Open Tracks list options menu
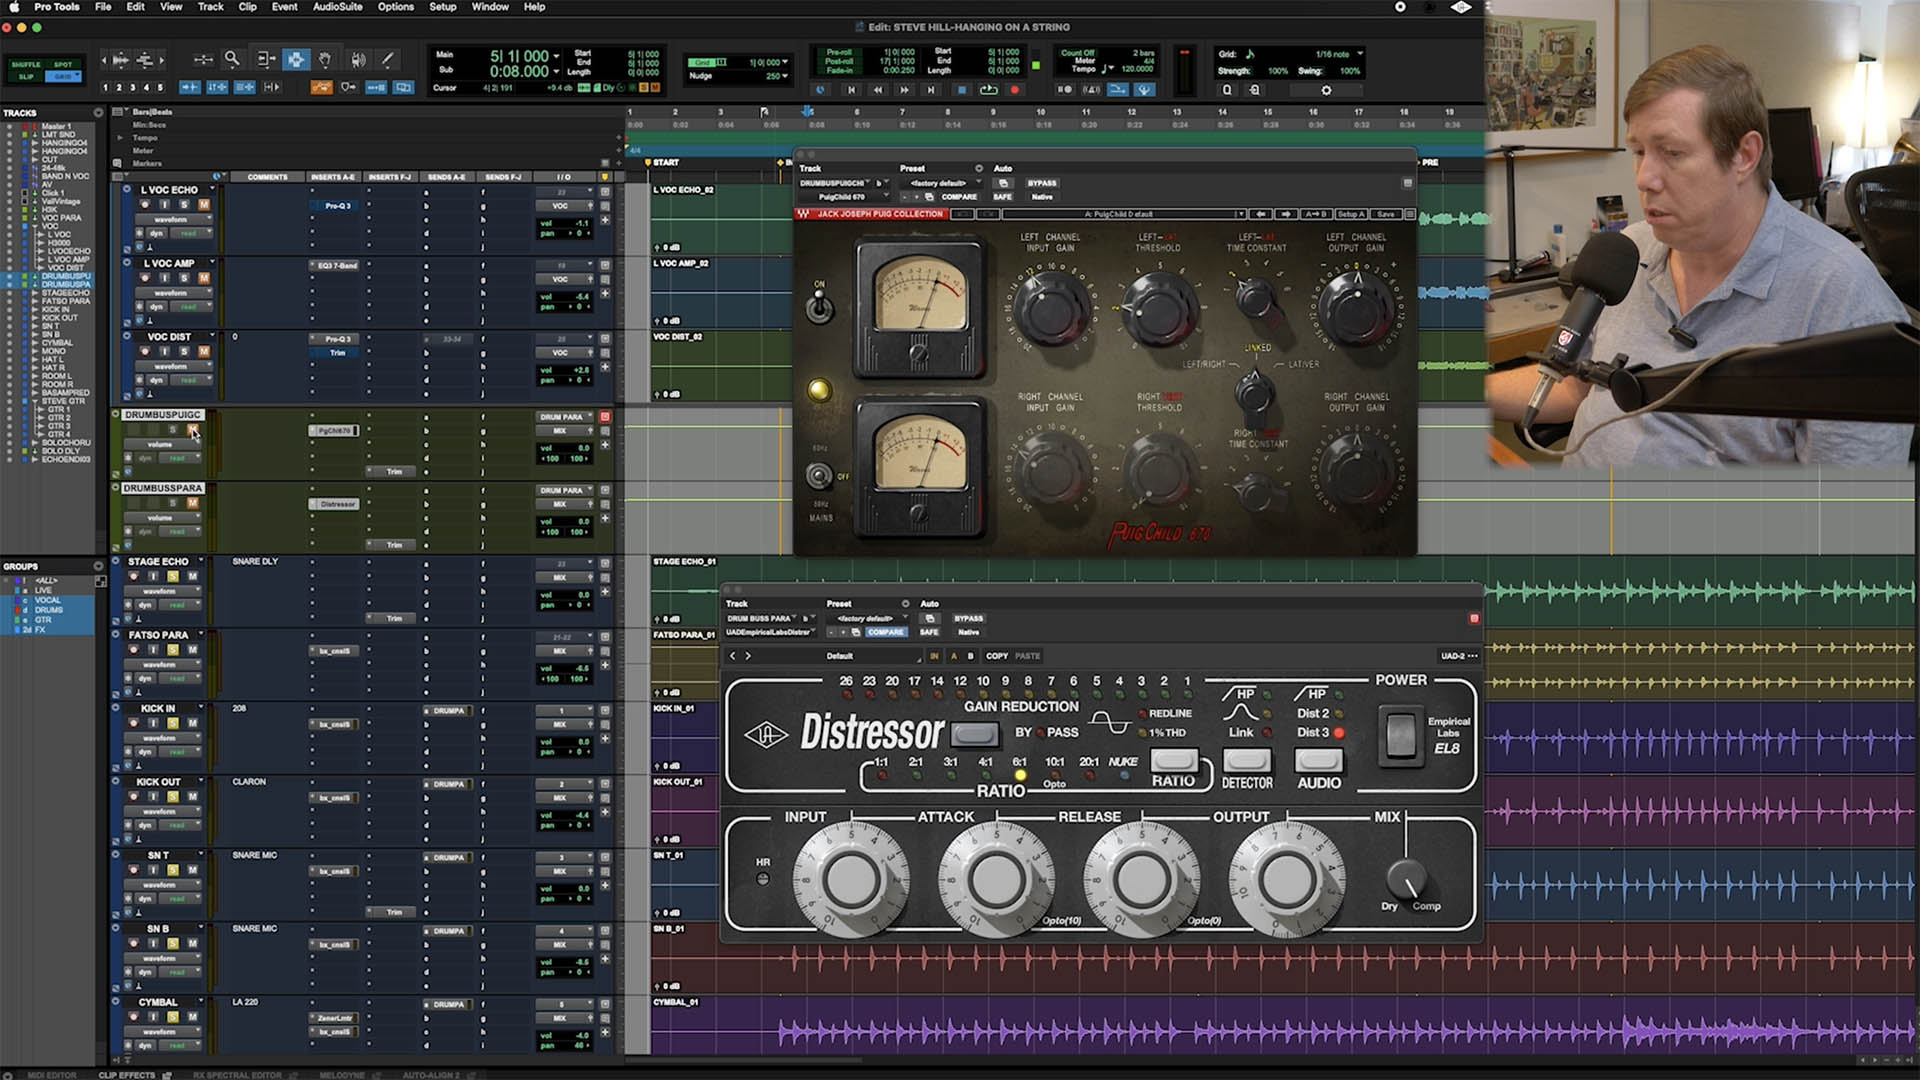 [x=98, y=113]
